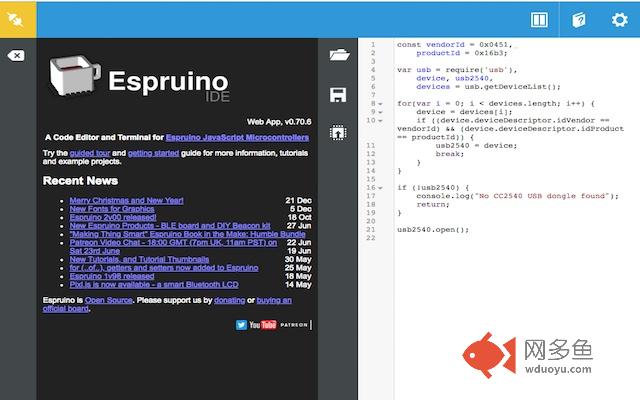This screenshot has height=400, width=640.
Task: Click the return; code line
Action: [x=433, y=204]
